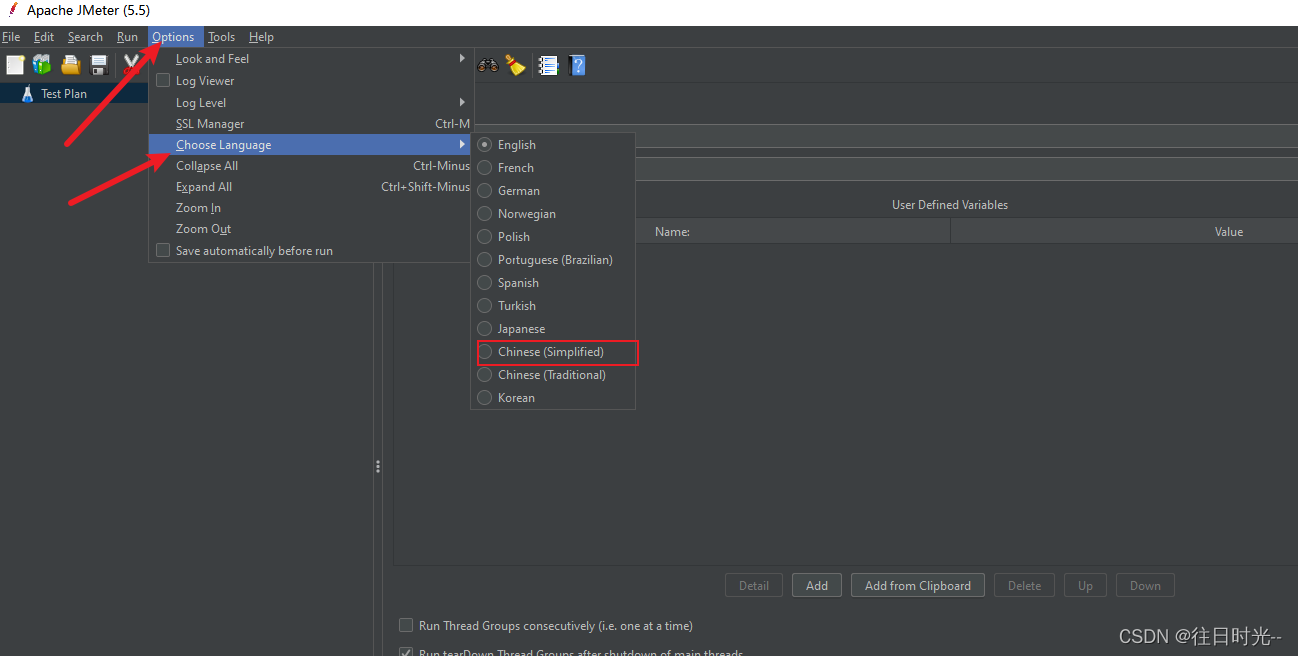
Task: Toggle Save automatically before run
Action: point(163,250)
